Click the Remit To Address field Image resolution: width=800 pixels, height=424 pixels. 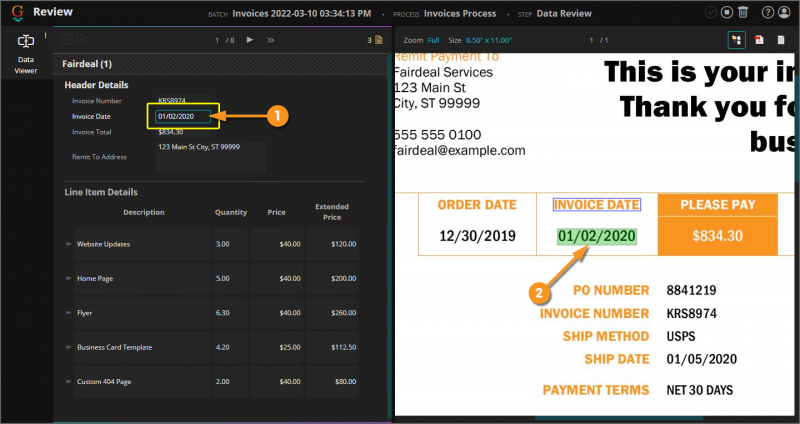coord(211,157)
